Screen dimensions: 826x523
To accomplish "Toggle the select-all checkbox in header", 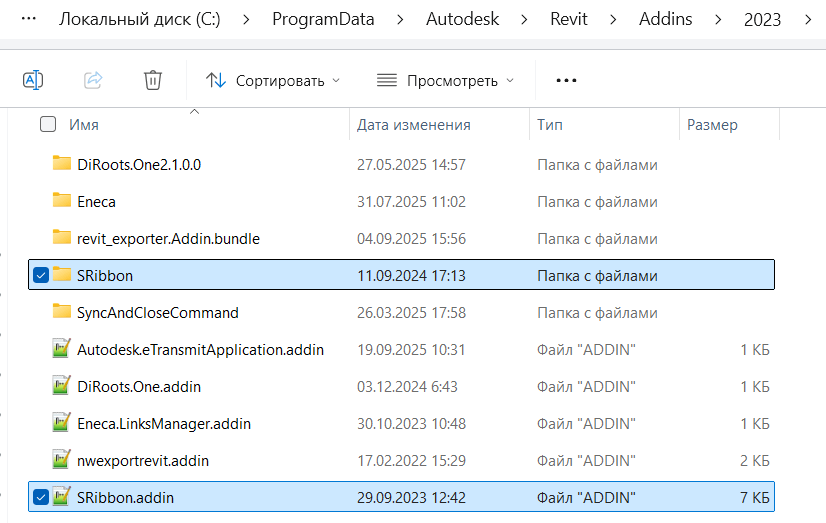I will coord(48,124).
